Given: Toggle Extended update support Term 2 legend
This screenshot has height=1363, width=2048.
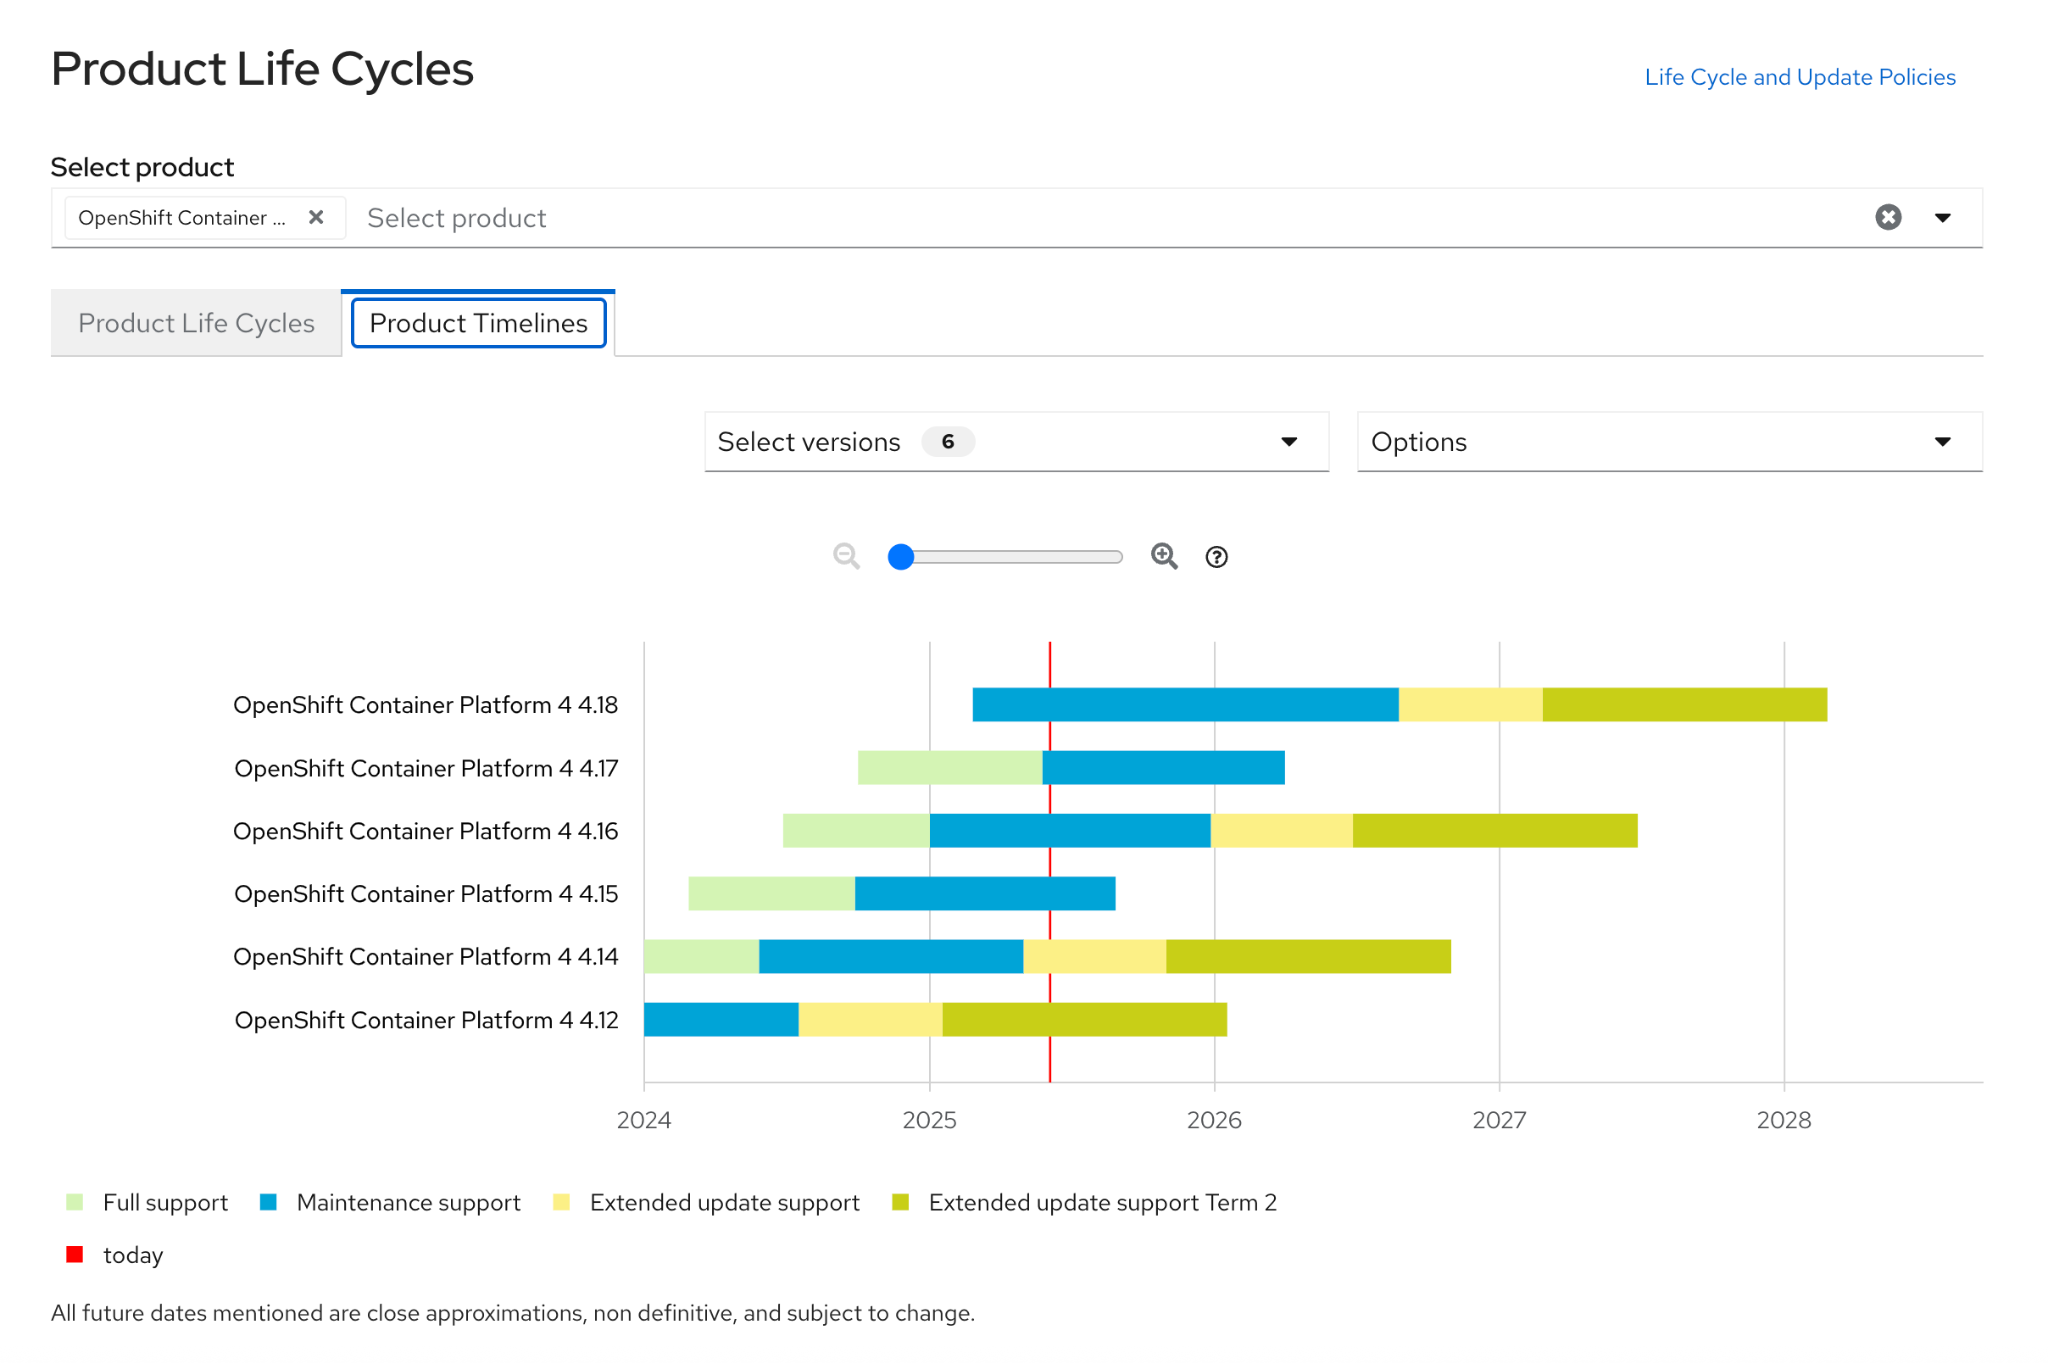Looking at the screenshot, I should [x=901, y=1202].
